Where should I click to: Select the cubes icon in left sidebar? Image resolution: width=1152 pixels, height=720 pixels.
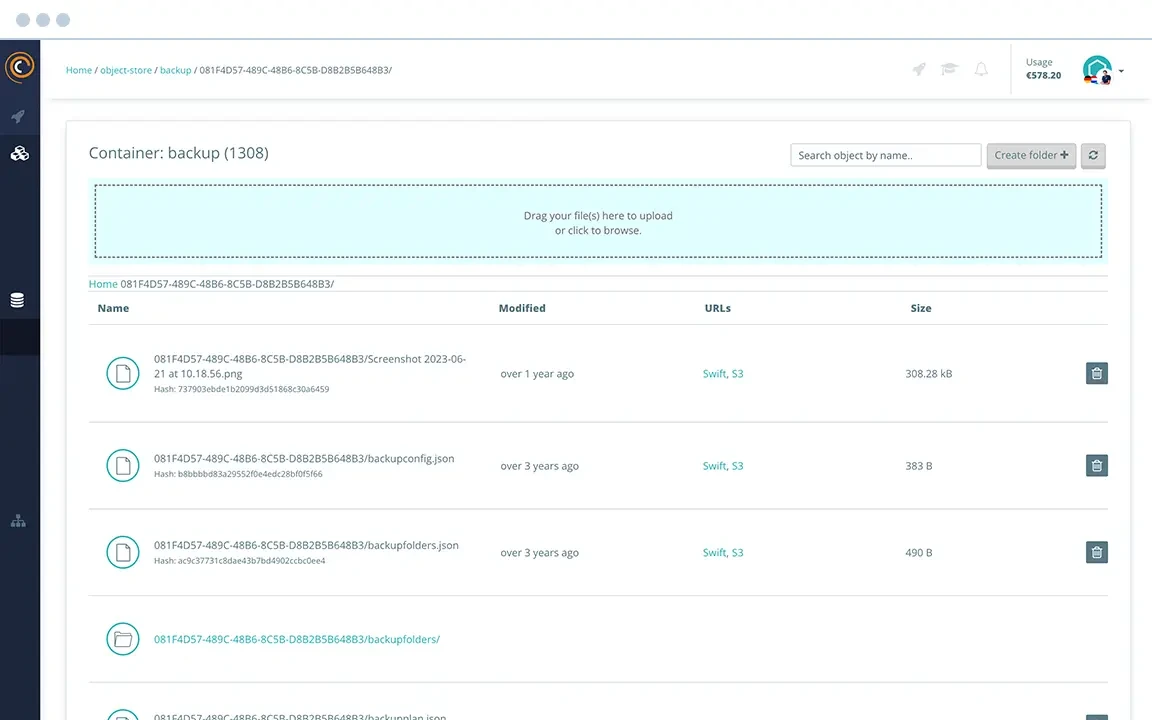[19, 154]
